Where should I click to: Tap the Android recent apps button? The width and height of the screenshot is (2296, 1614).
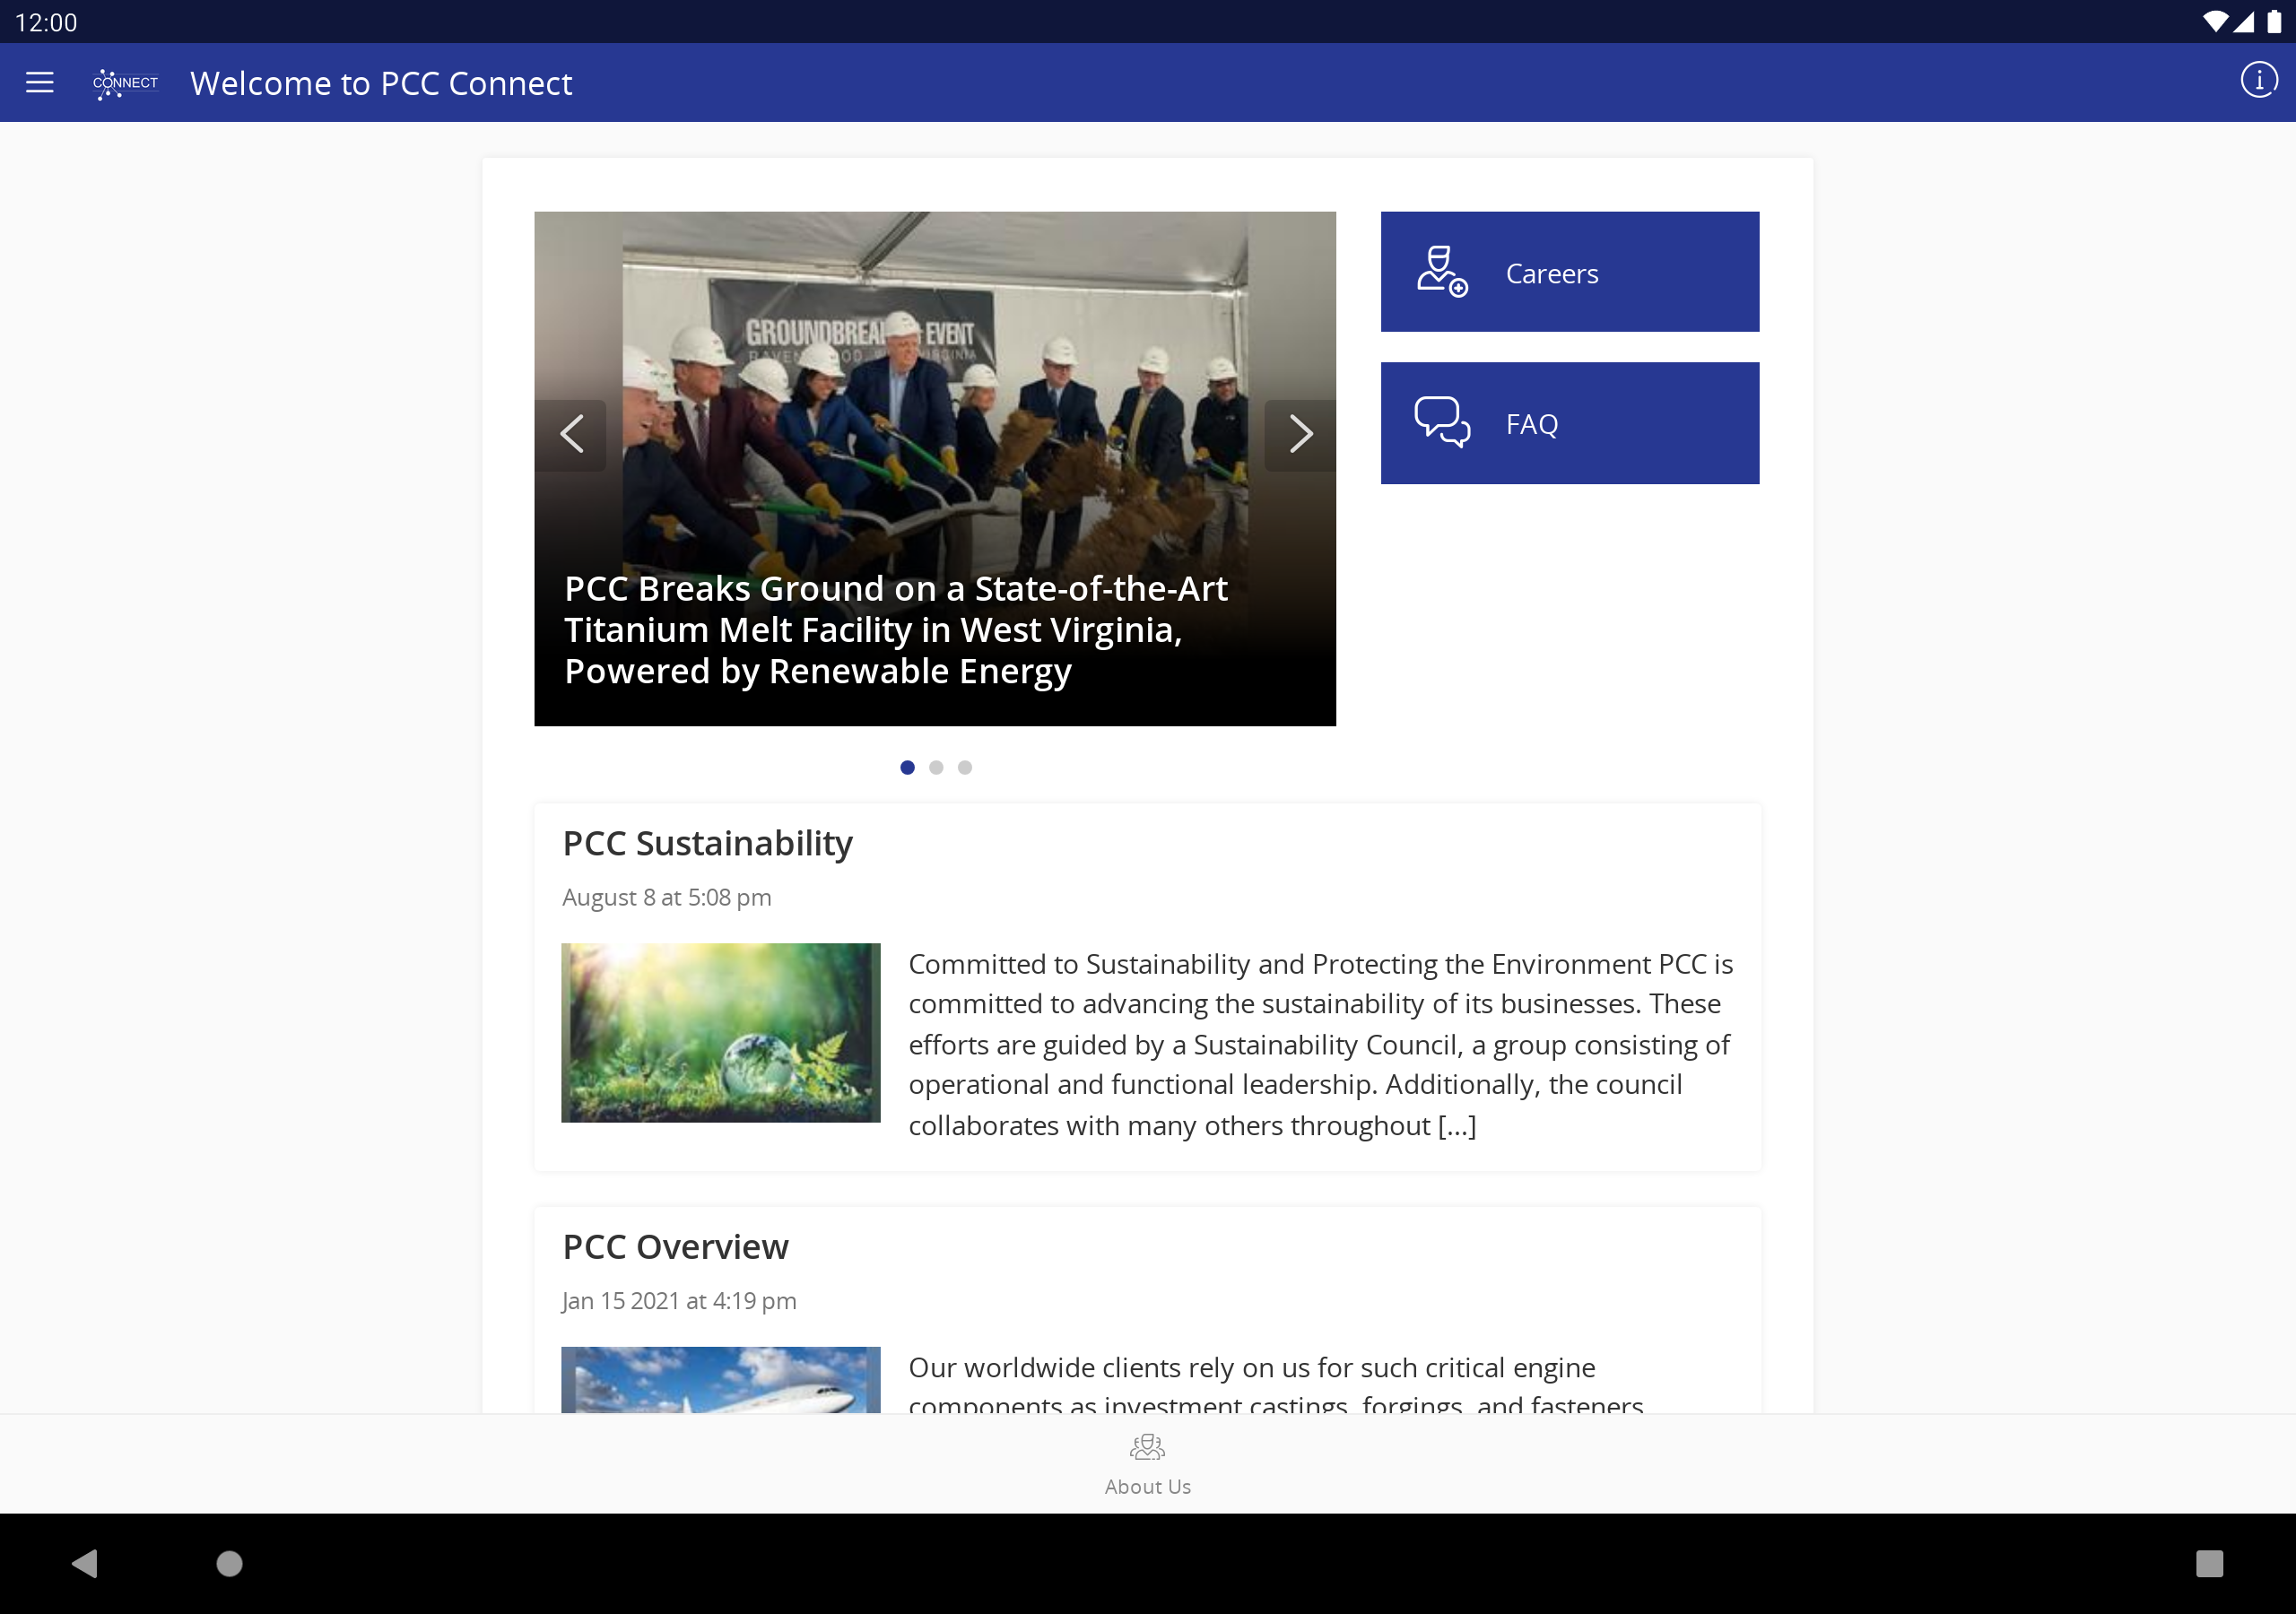pyautogui.click(x=2209, y=1563)
